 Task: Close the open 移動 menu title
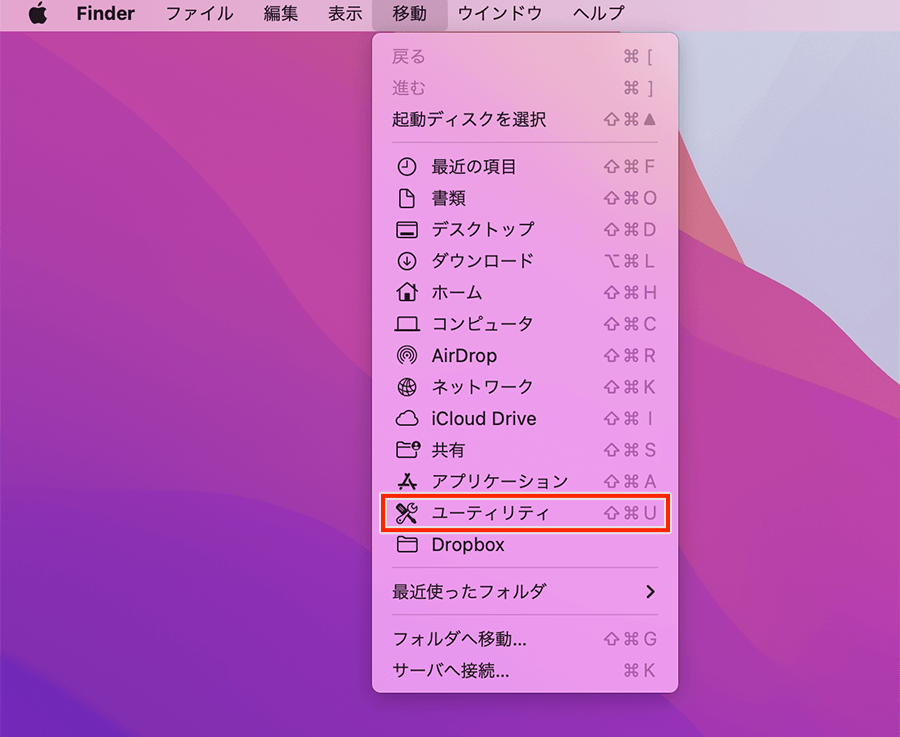pyautogui.click(x=409, y=13)
